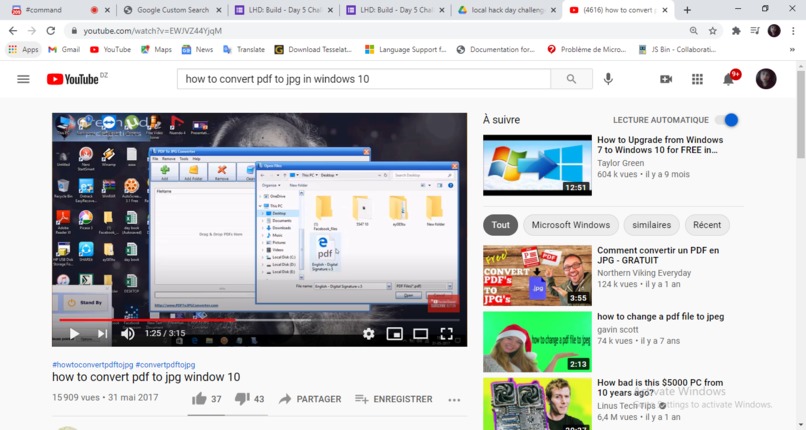Go to the YouTube home logo
The width and height of the screenshot is (806, 430).
(x=72, y=79)
